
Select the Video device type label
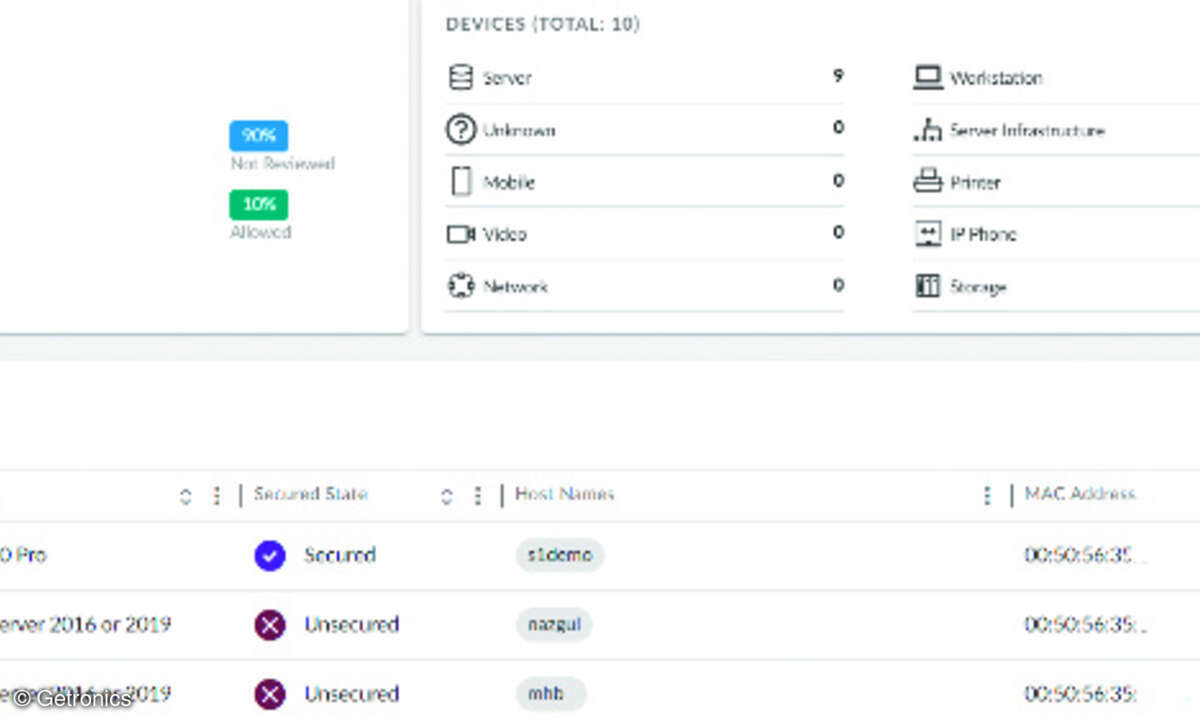(504, 235)
